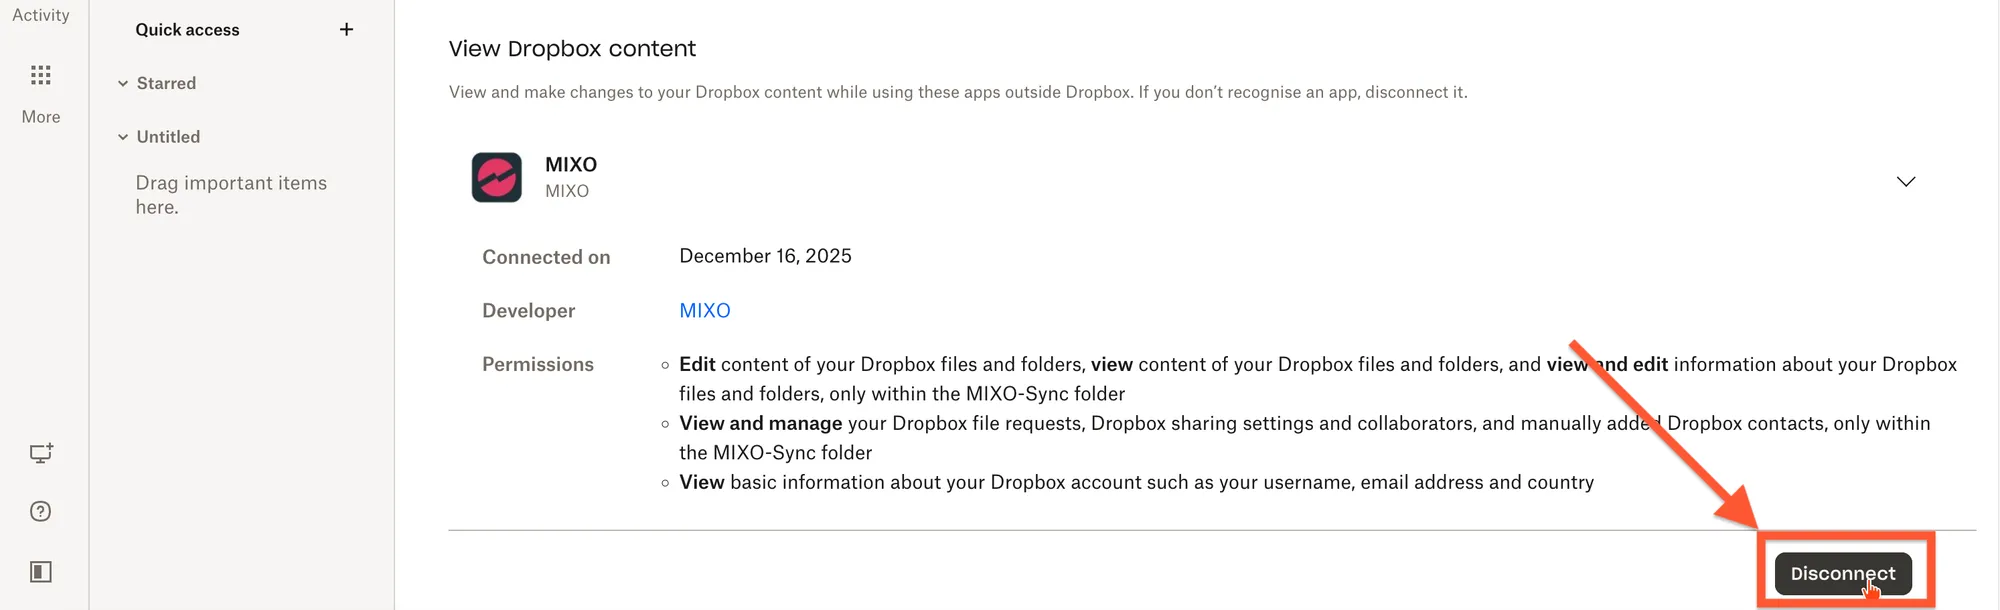Click the Quick access heading

pyautogui.click(x=188, y=30)
